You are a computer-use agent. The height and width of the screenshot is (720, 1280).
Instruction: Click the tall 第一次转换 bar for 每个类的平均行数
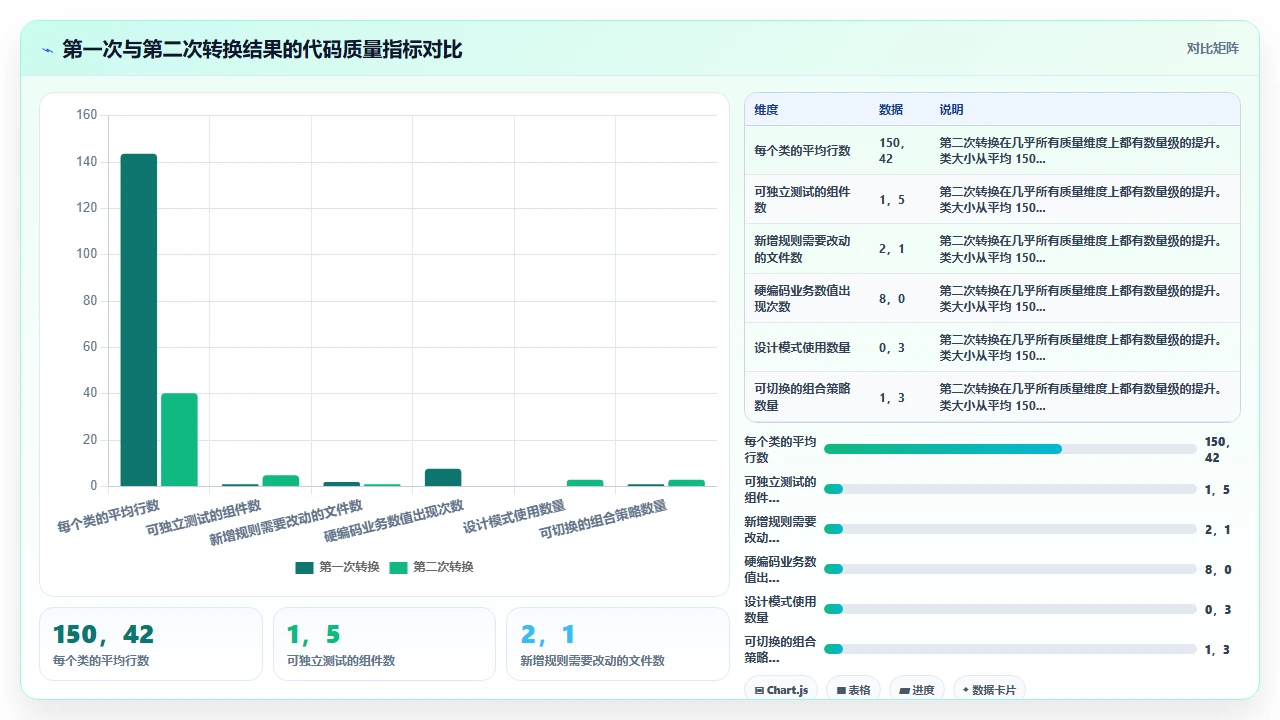(x=139, y=320)
